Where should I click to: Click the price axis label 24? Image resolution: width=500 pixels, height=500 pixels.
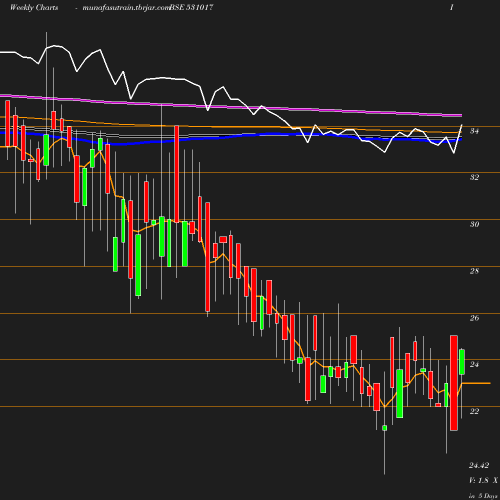(474, 364)
